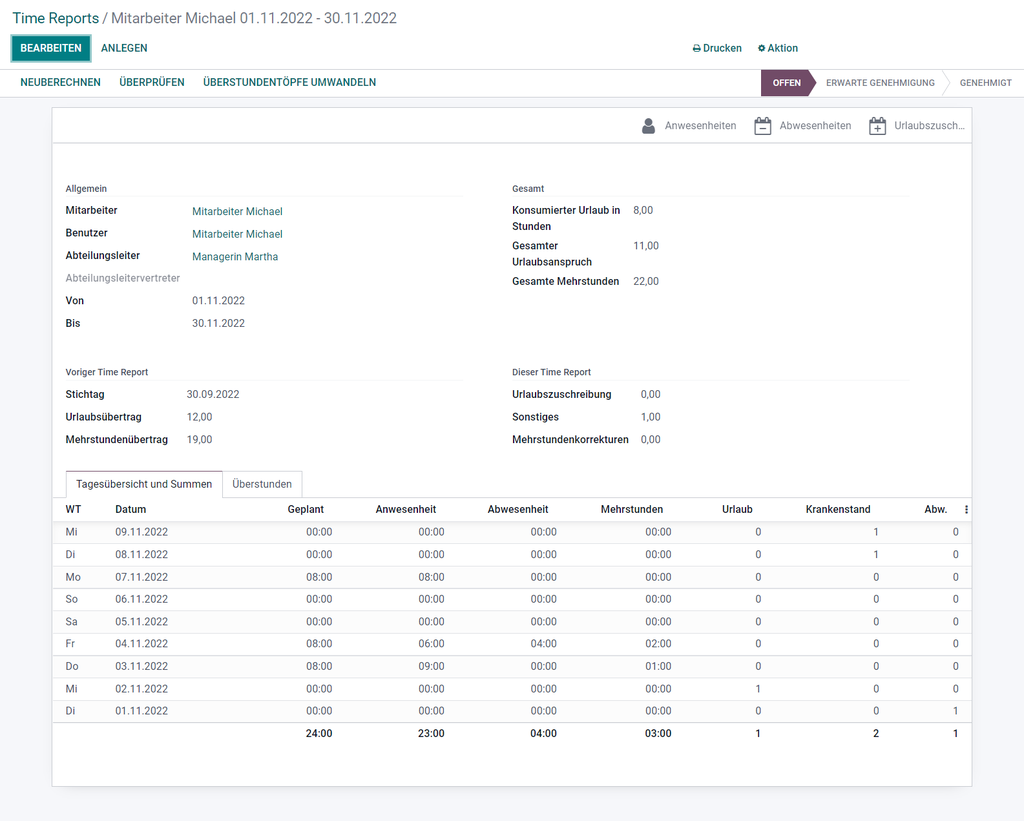The width and height of the screenshot is (1024, 821).
Task: Open the column options kebab menu
Action: 966,509
